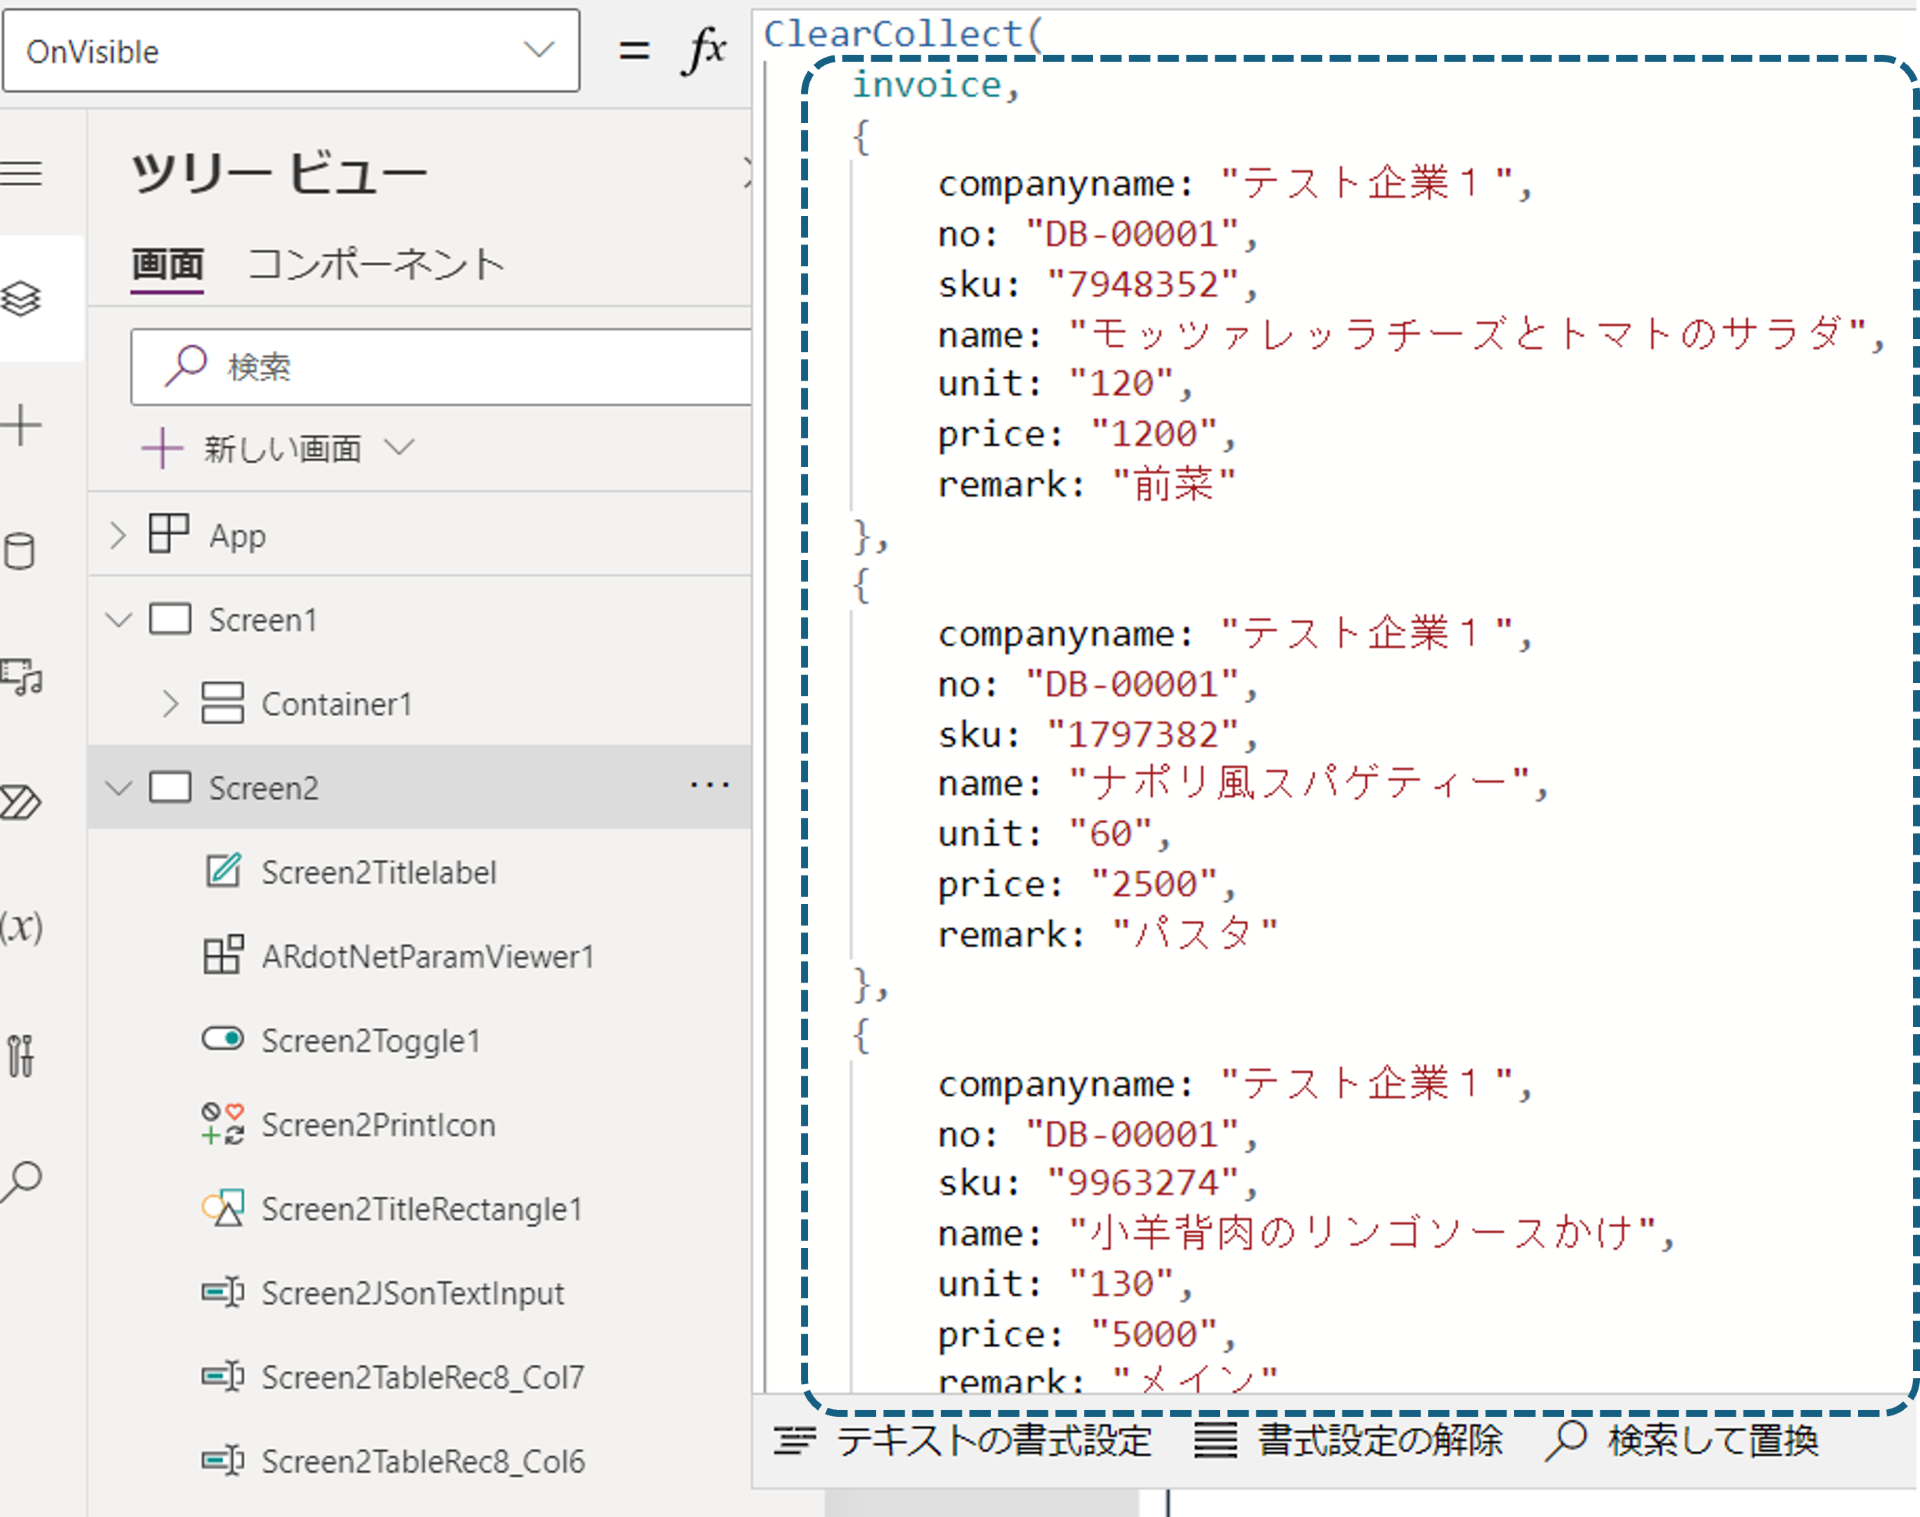Click the 新しい画面 button

pos(252,449)
